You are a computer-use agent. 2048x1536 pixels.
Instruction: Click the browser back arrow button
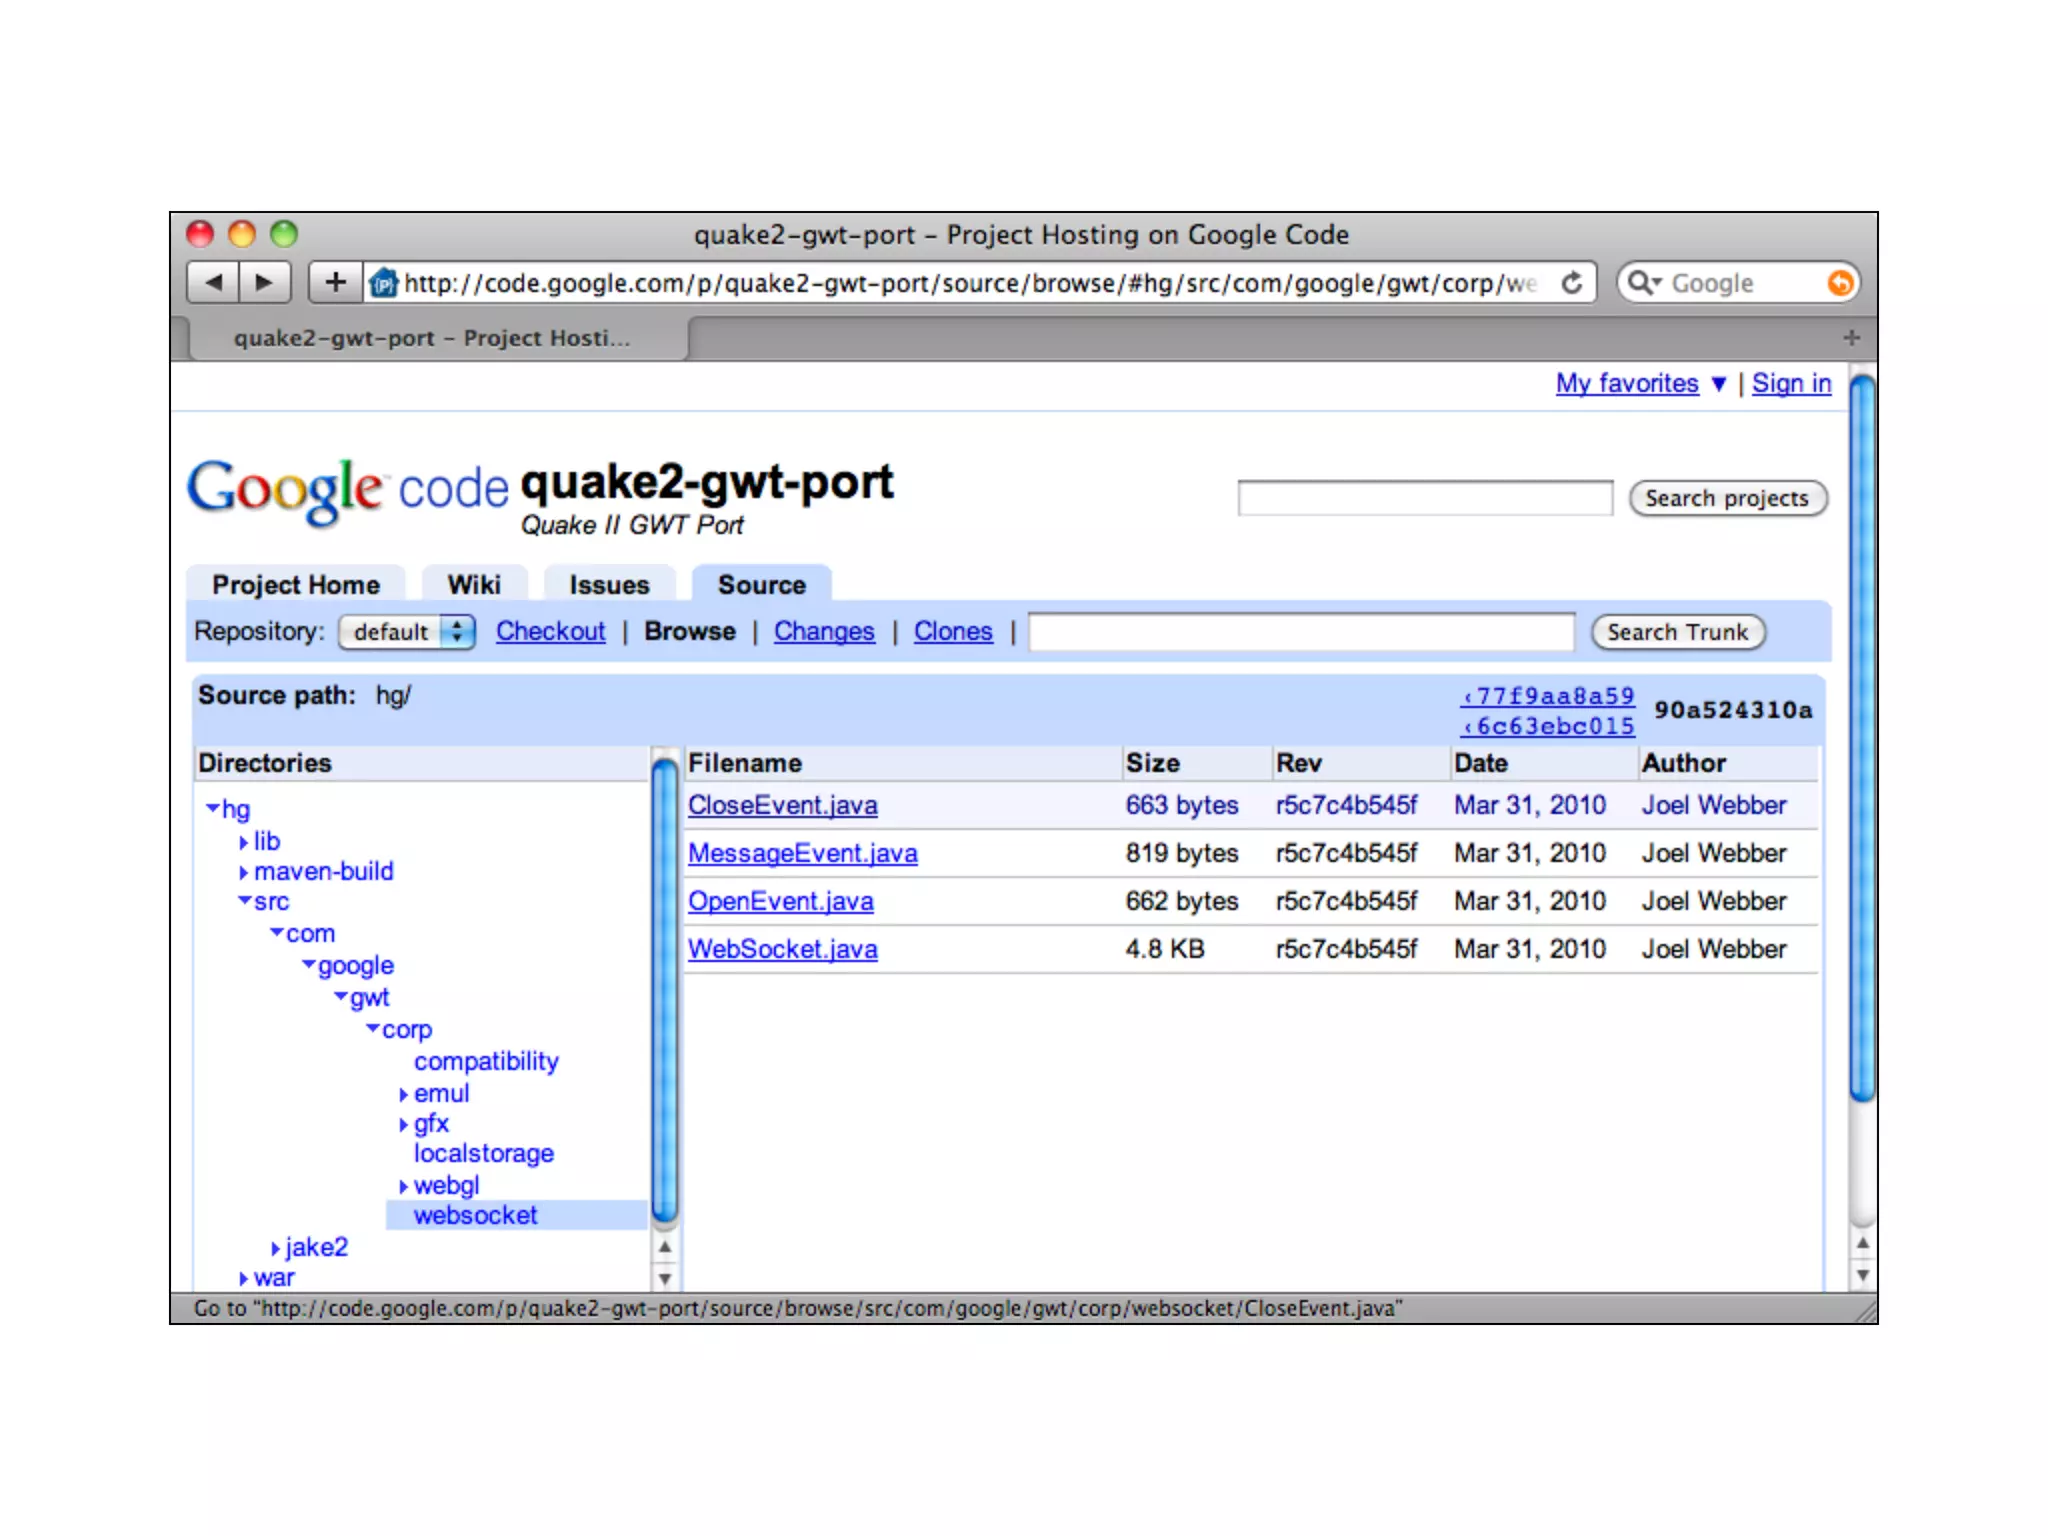(x=213, y=283)
